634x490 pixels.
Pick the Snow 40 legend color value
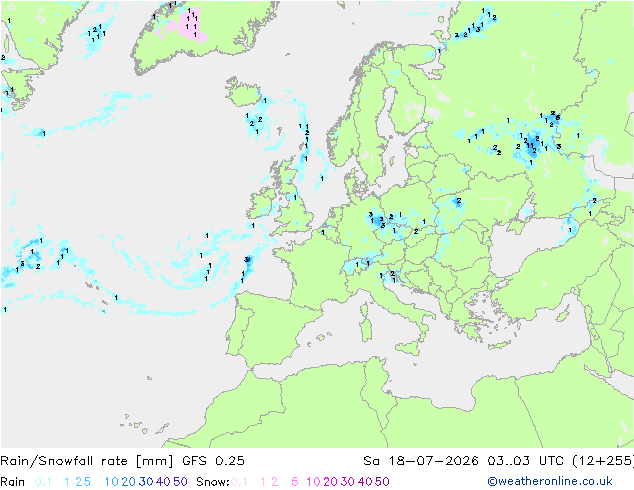coord(365,482)
